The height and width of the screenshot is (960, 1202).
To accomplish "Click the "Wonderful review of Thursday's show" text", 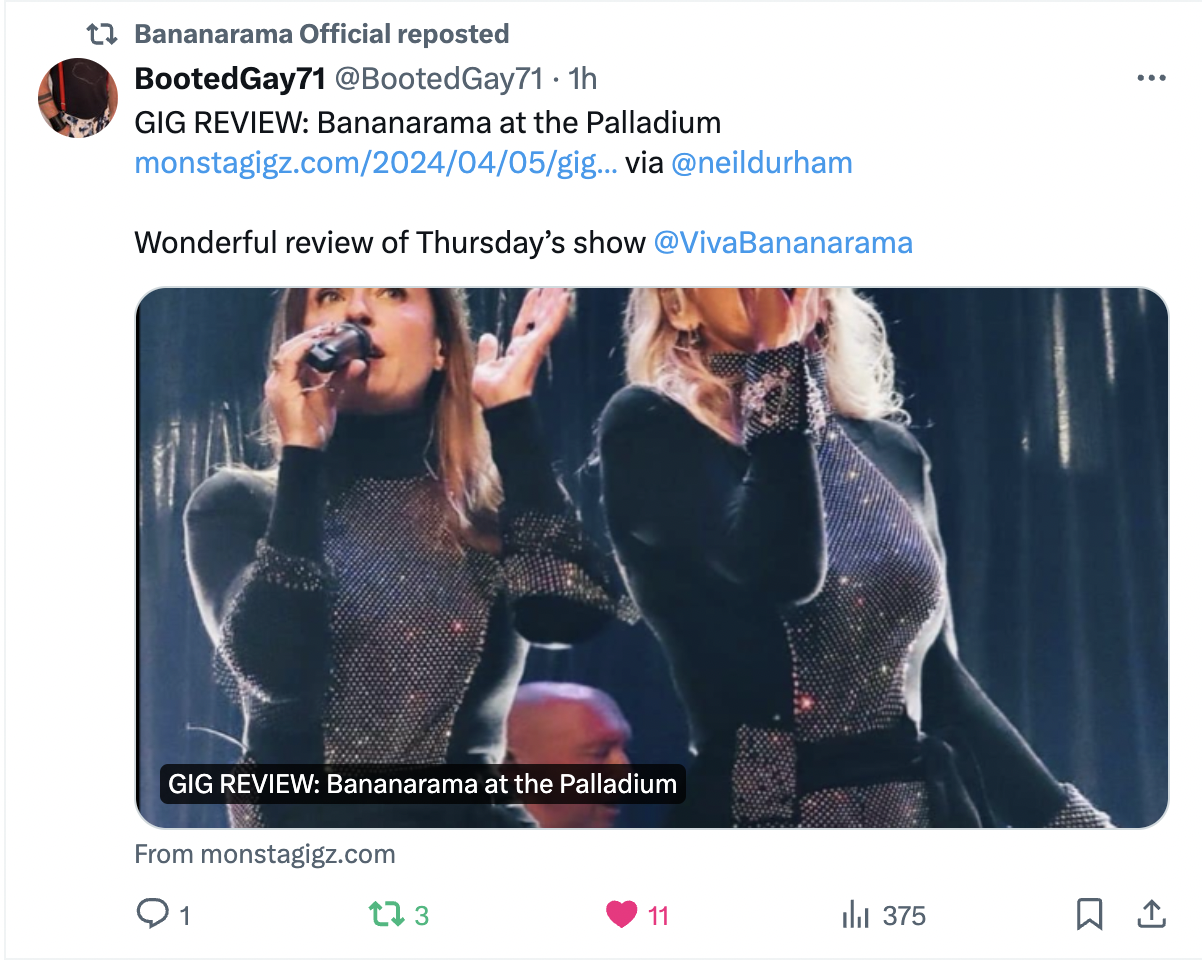I will coord(390,243).
